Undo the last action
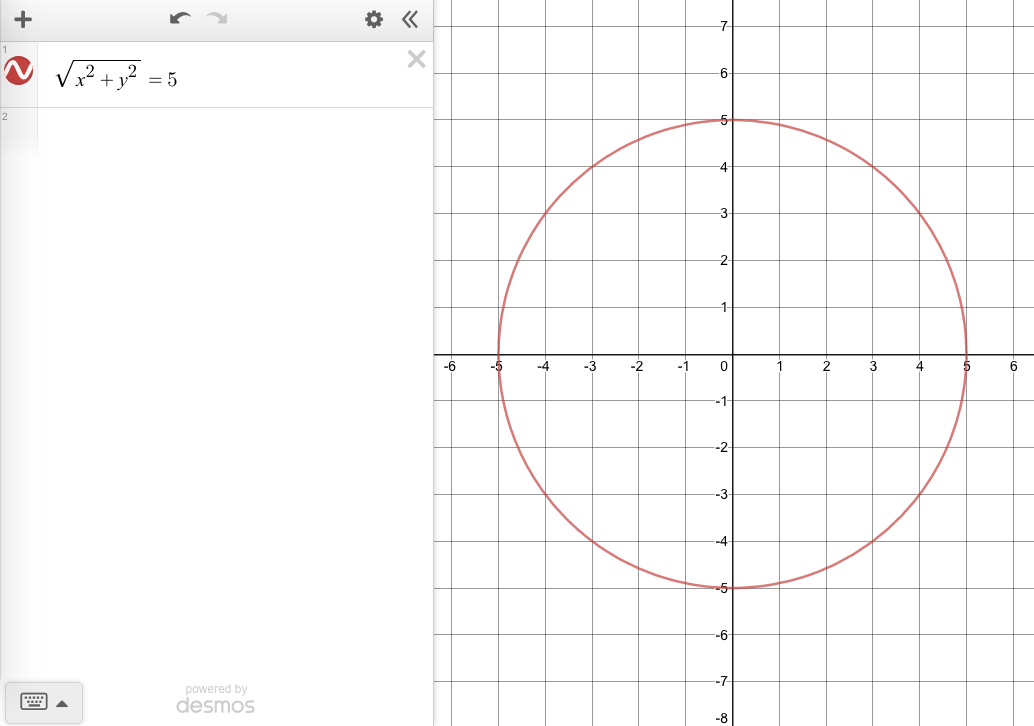Viewport: 1034px width, 726px height. pos(180,19)
